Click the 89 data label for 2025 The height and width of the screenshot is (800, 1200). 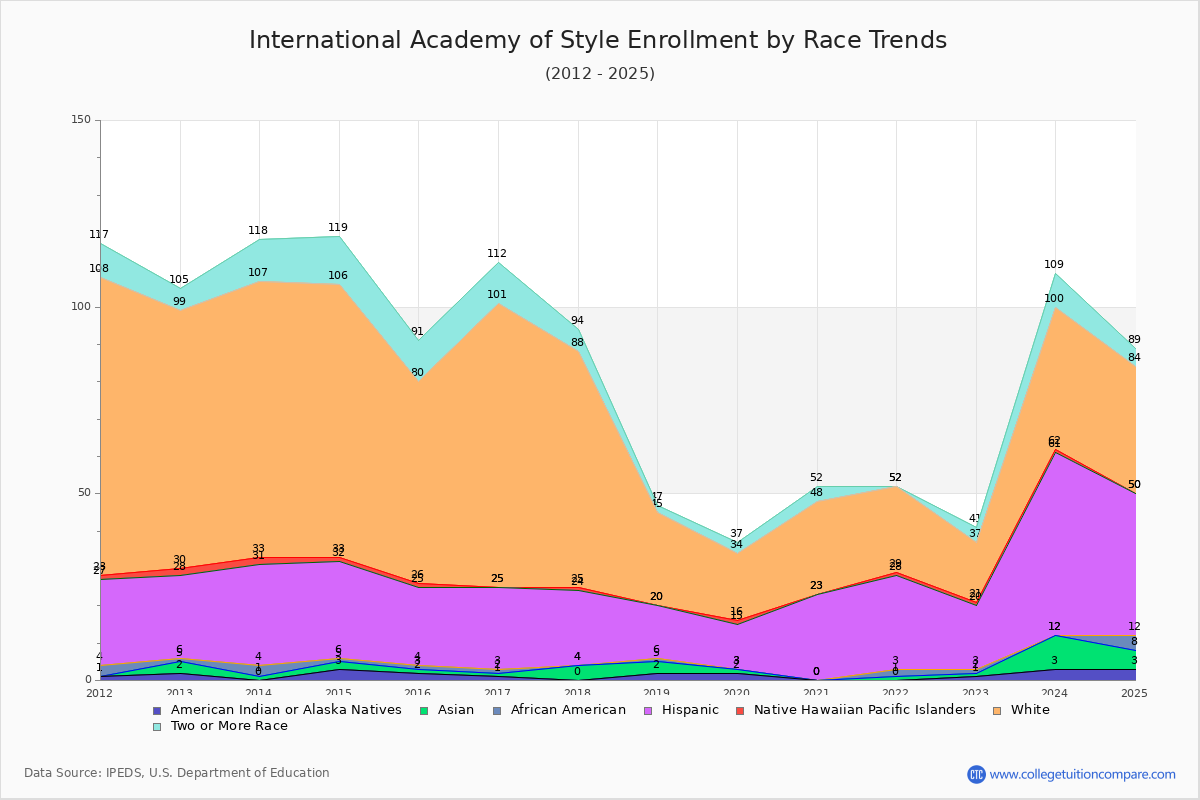1134,340
